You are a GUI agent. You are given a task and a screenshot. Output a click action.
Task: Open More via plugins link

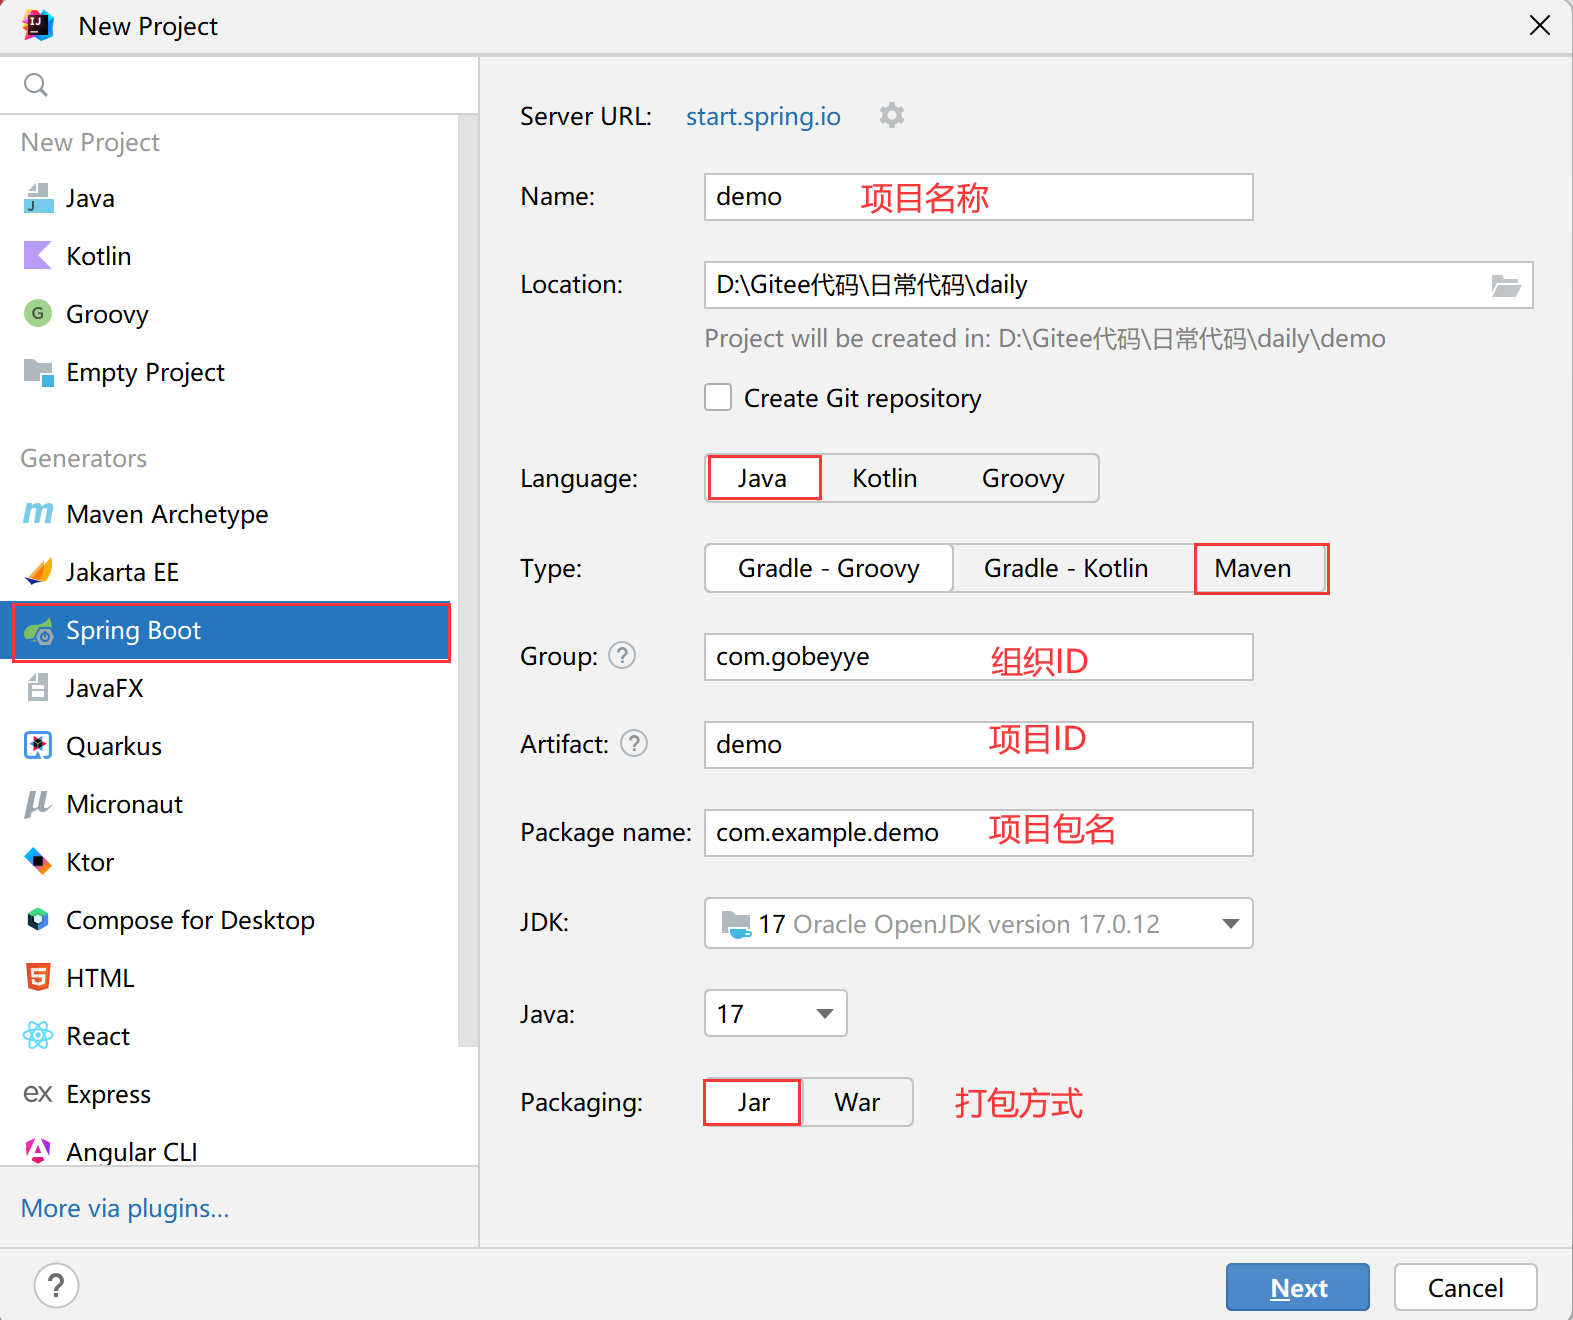pyautogui.click(x=125, y=1208)
